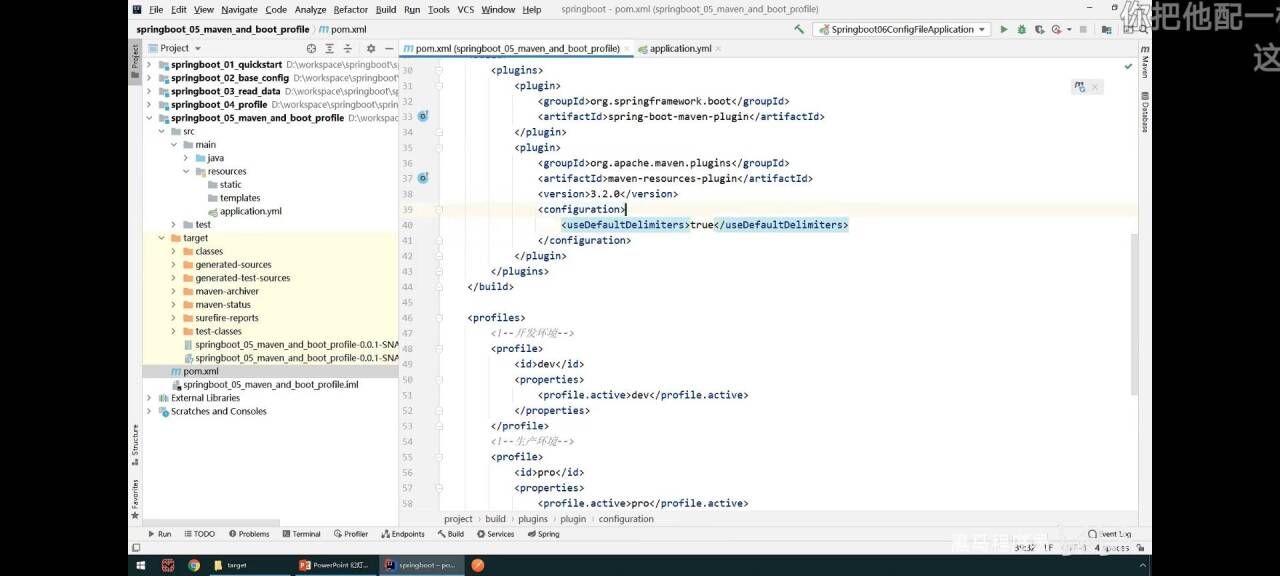Open the VCS menu

(466, 9)
